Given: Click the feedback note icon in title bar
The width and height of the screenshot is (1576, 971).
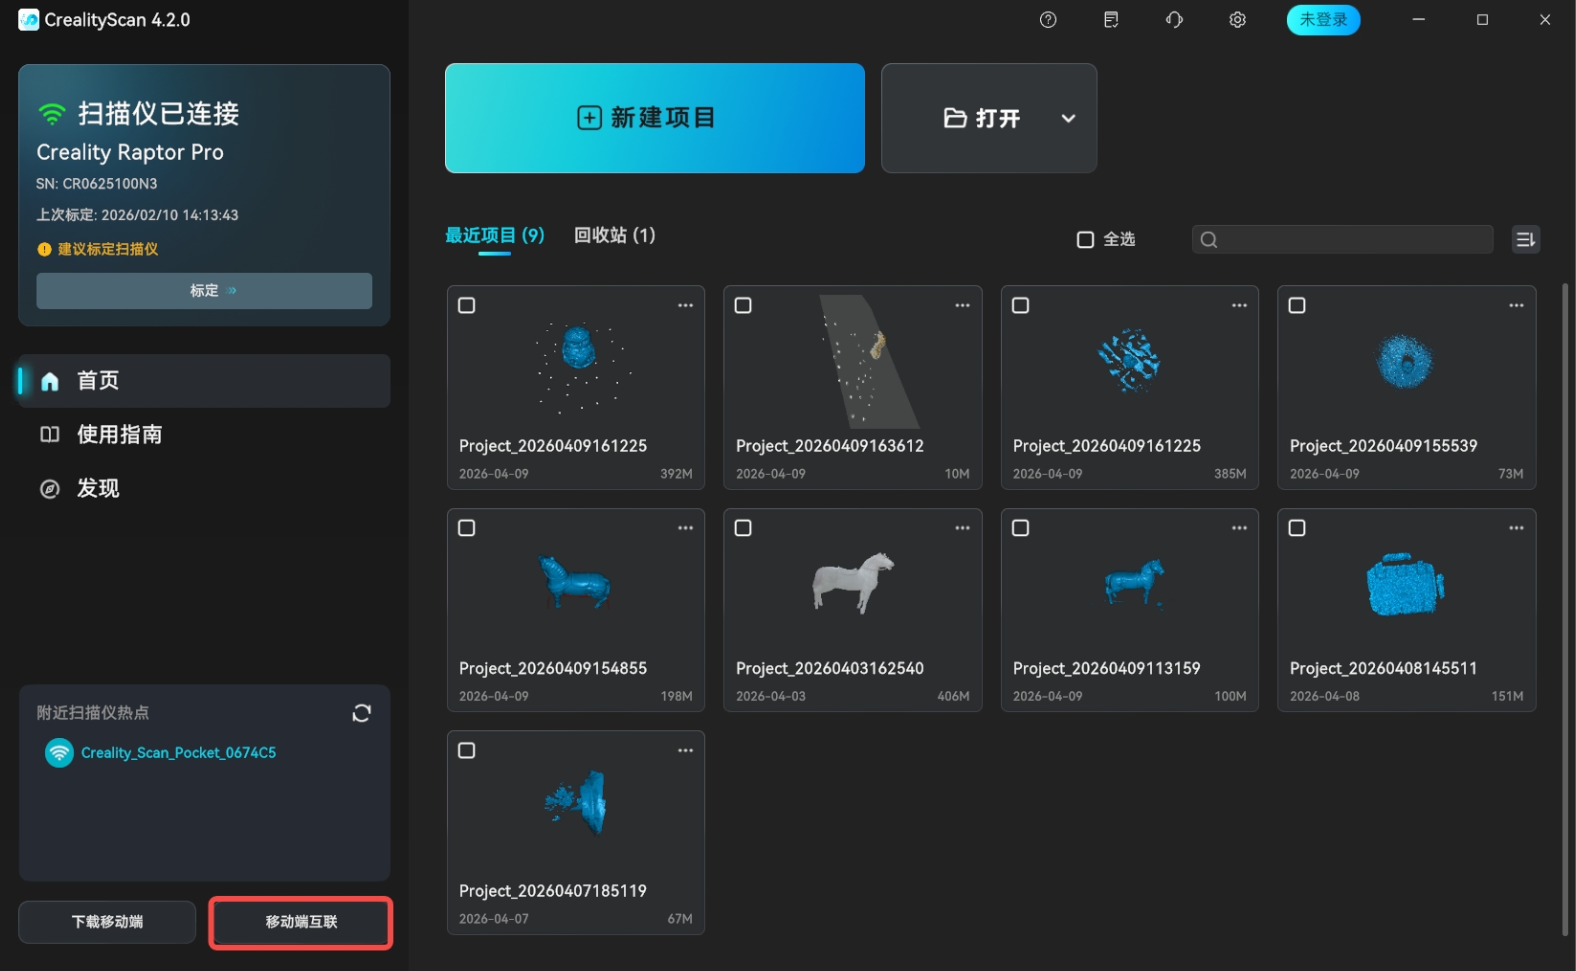Looking at the screenshot, I should (1111, 20).
